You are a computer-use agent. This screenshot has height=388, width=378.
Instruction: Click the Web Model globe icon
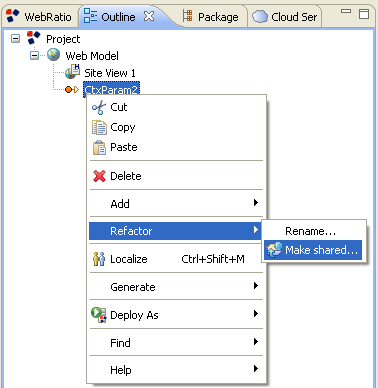pos(53,55)
